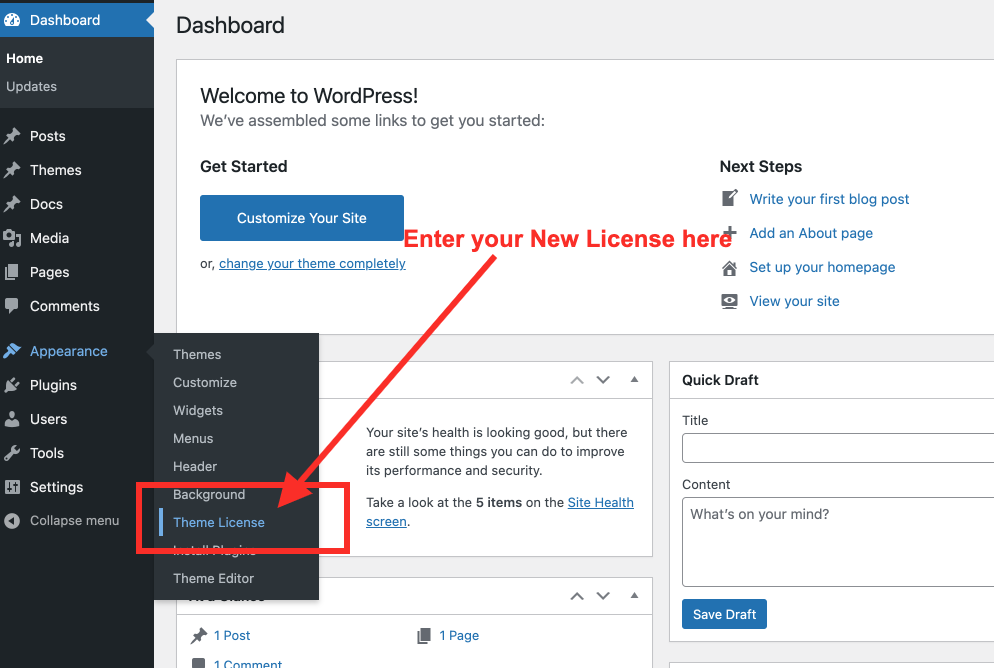Focus the Quick Draft Title field
The image size is (994, 668).
838,448
